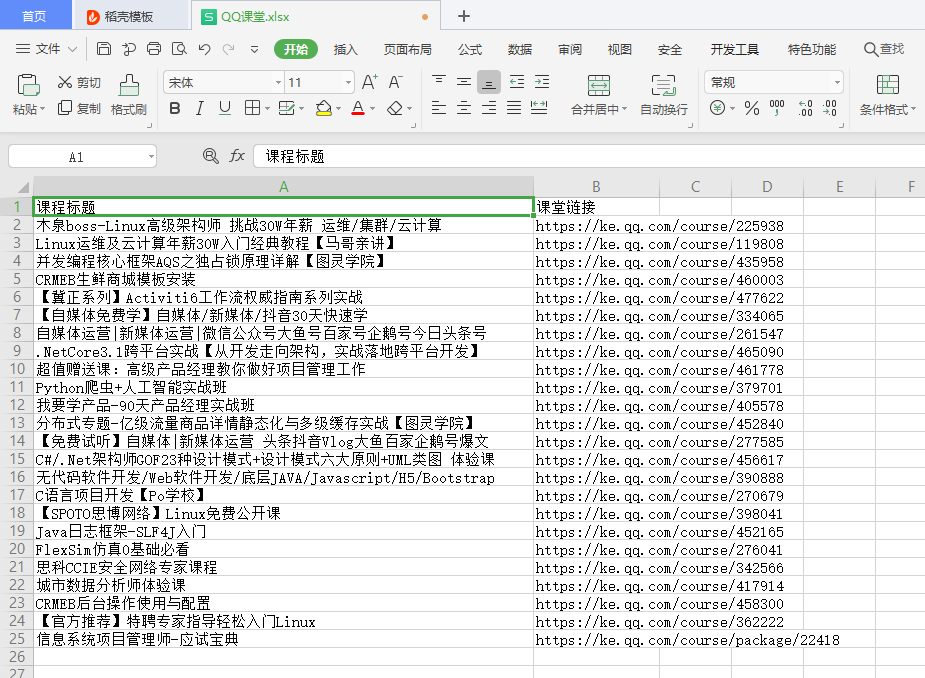Cut the selection with the scissors icon
The image size is (925, 678).
(x=65, y=82)
